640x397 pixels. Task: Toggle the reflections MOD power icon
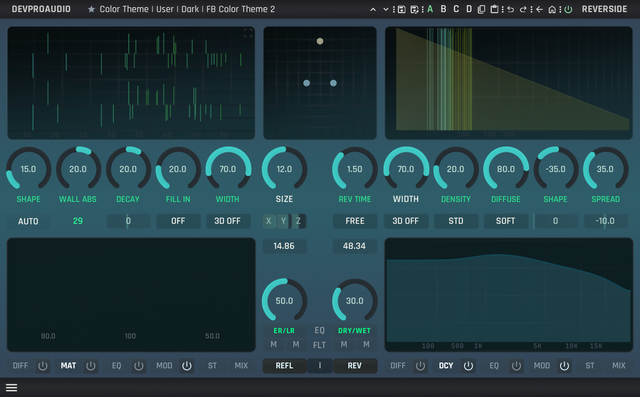[187, 366]
